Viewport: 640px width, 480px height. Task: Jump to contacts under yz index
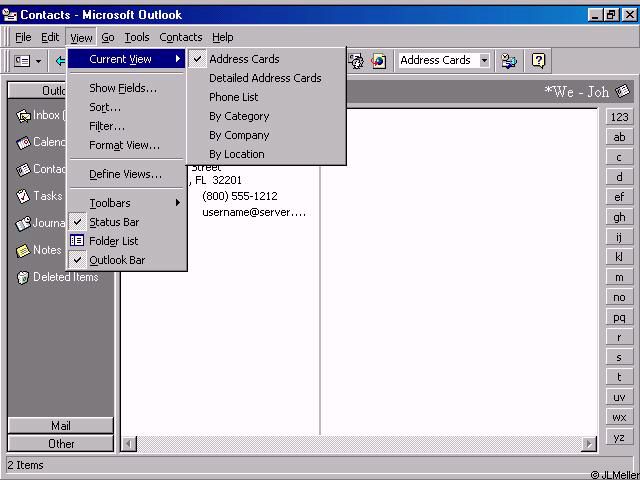(619, 437)
